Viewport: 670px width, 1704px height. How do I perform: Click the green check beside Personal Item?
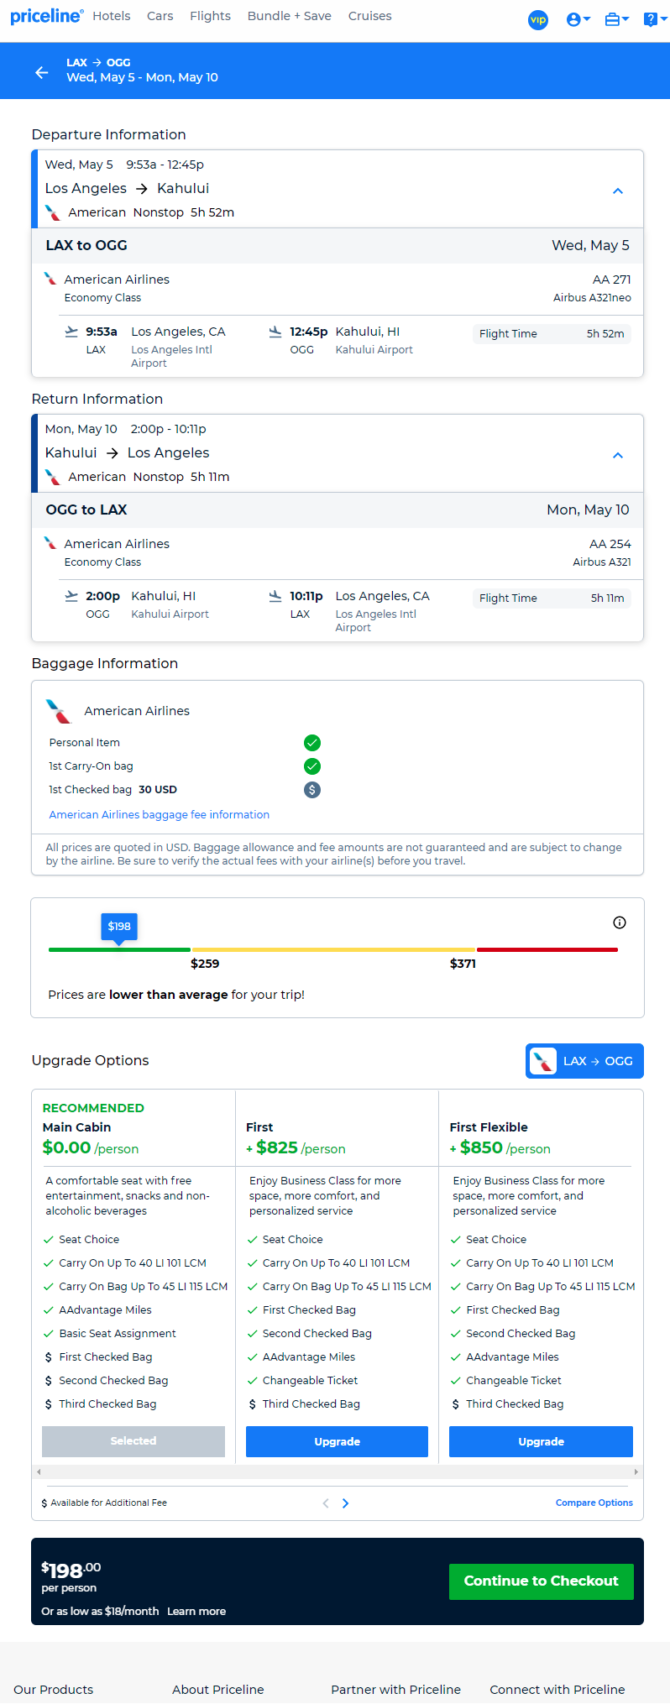coord(312,743)
